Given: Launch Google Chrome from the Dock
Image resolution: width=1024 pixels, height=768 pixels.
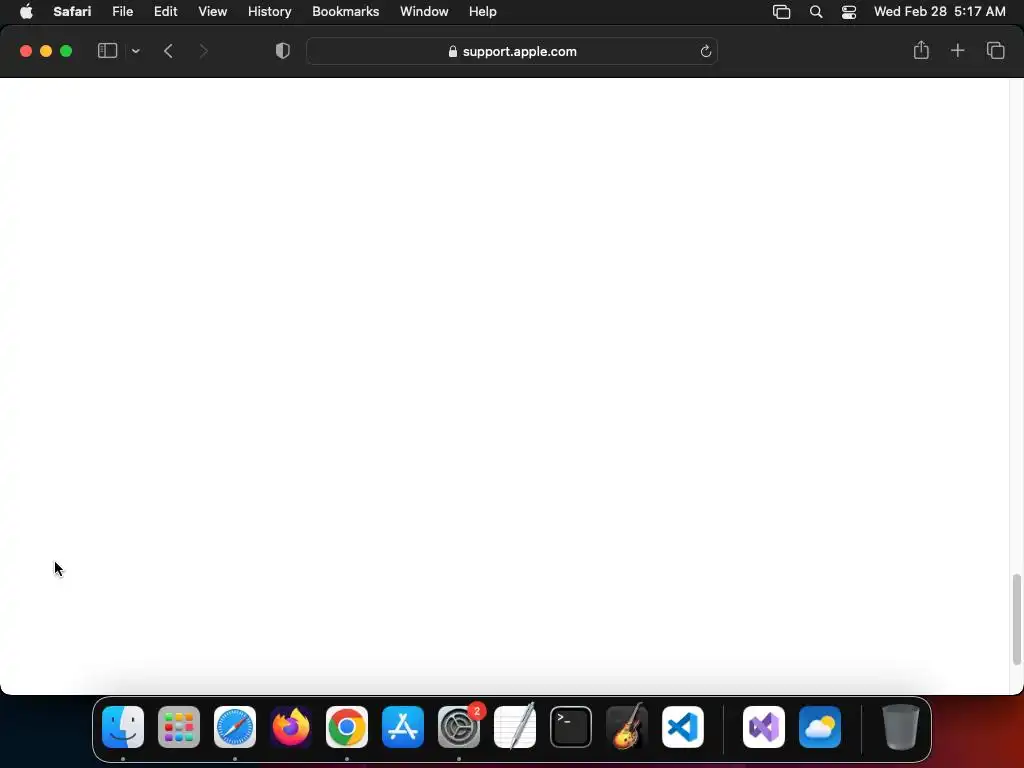Looking at the screenshot, I should pos(347,727).
